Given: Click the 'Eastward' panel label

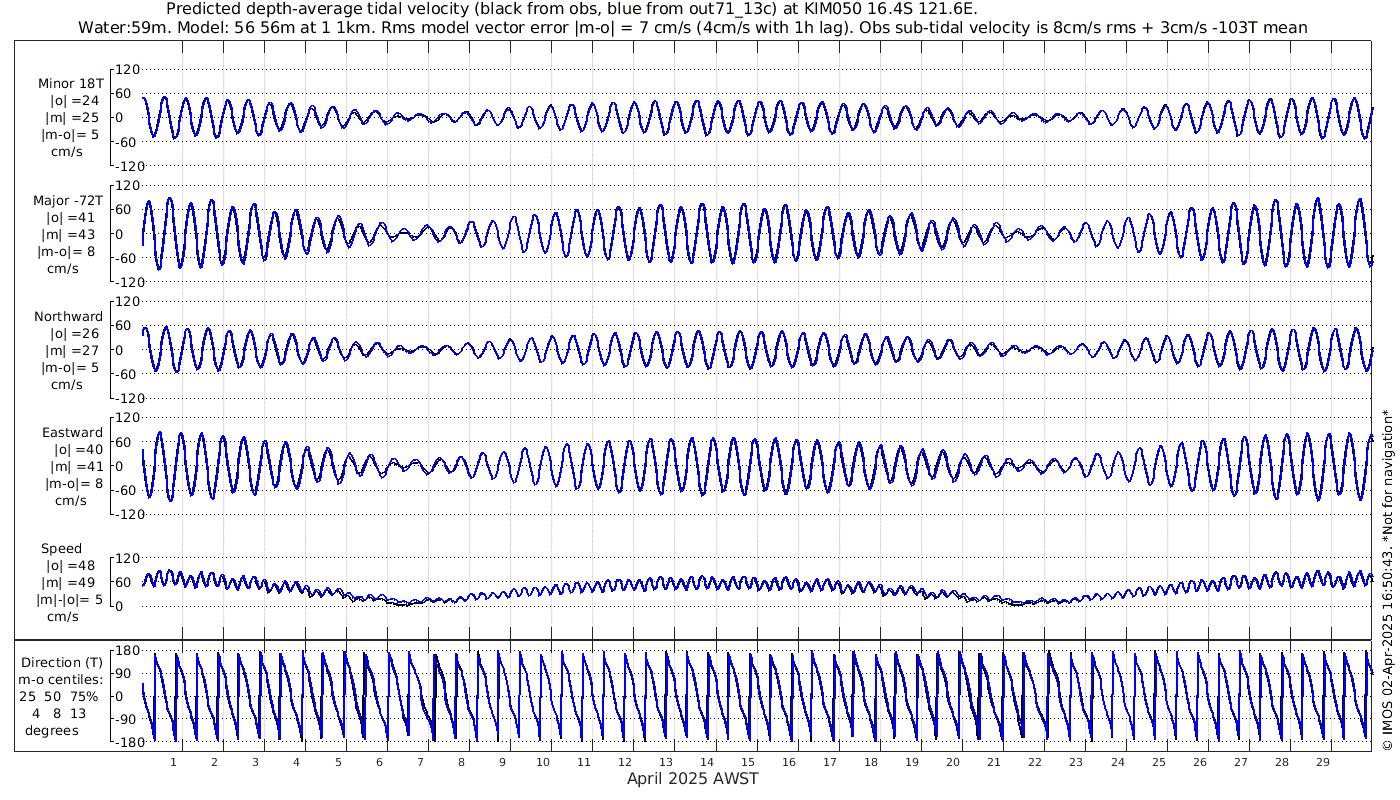Looking at the screenshot, I should (72, 433).
